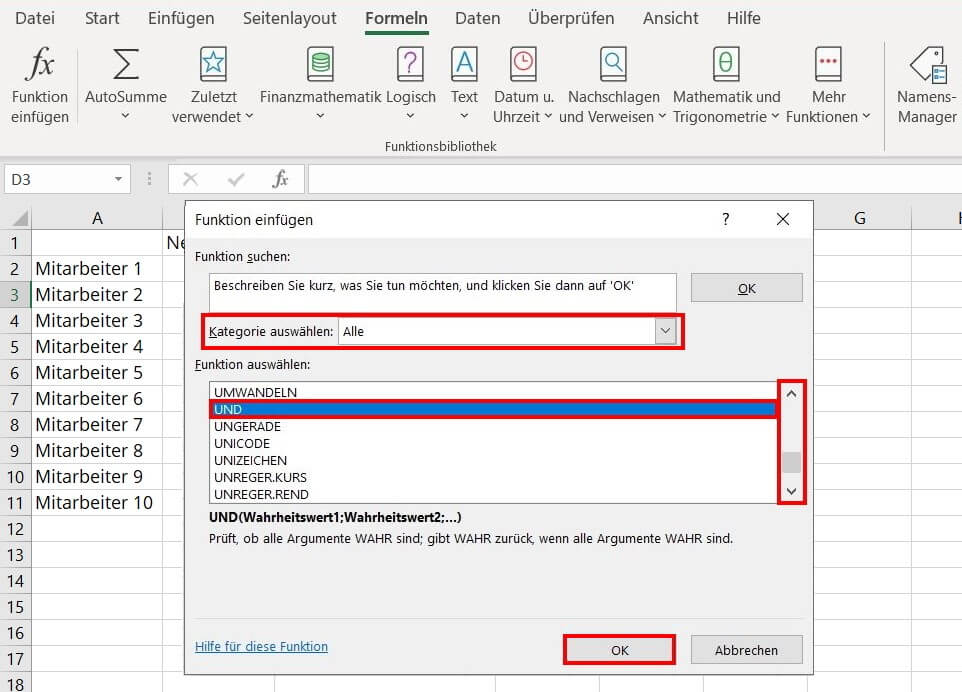Image resolution: width=962 pixels, height=692 pixels.
Task: Click cell Mitarbeiter 5
Action: point(97,372)
